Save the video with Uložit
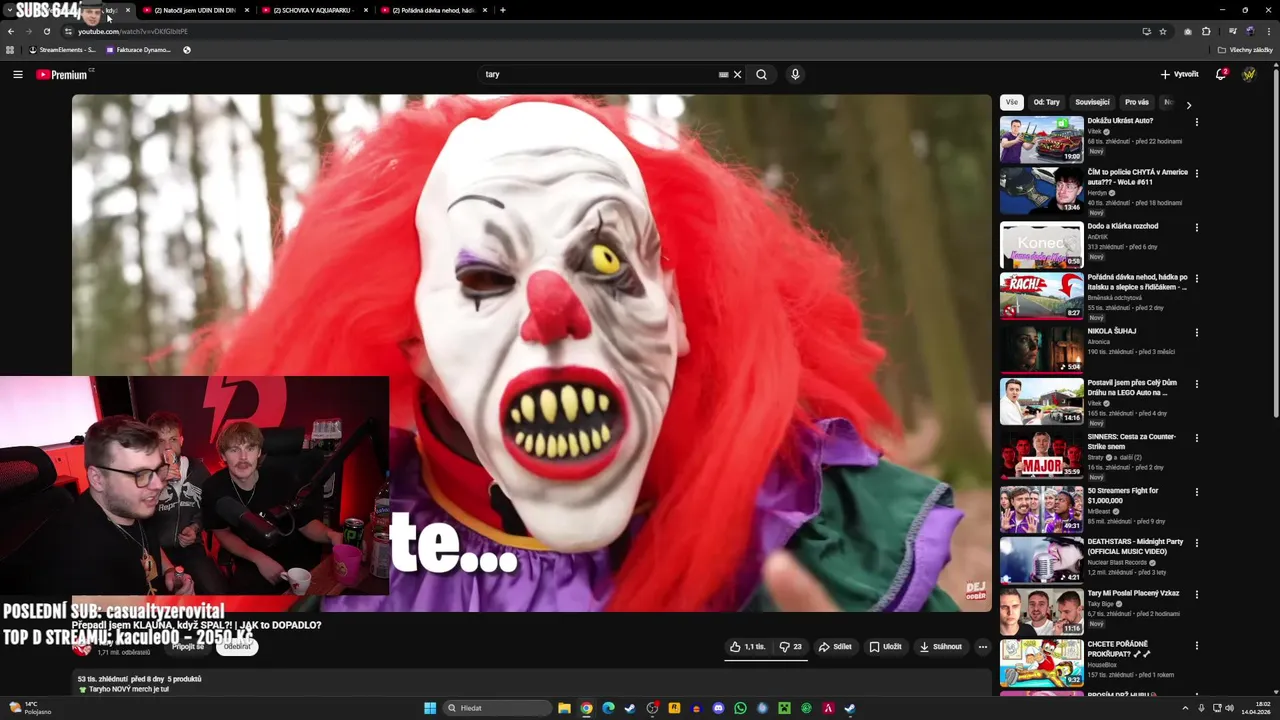Image resolution: width=1280 pixels, height=720 pixels. click(x=885, y=647)
